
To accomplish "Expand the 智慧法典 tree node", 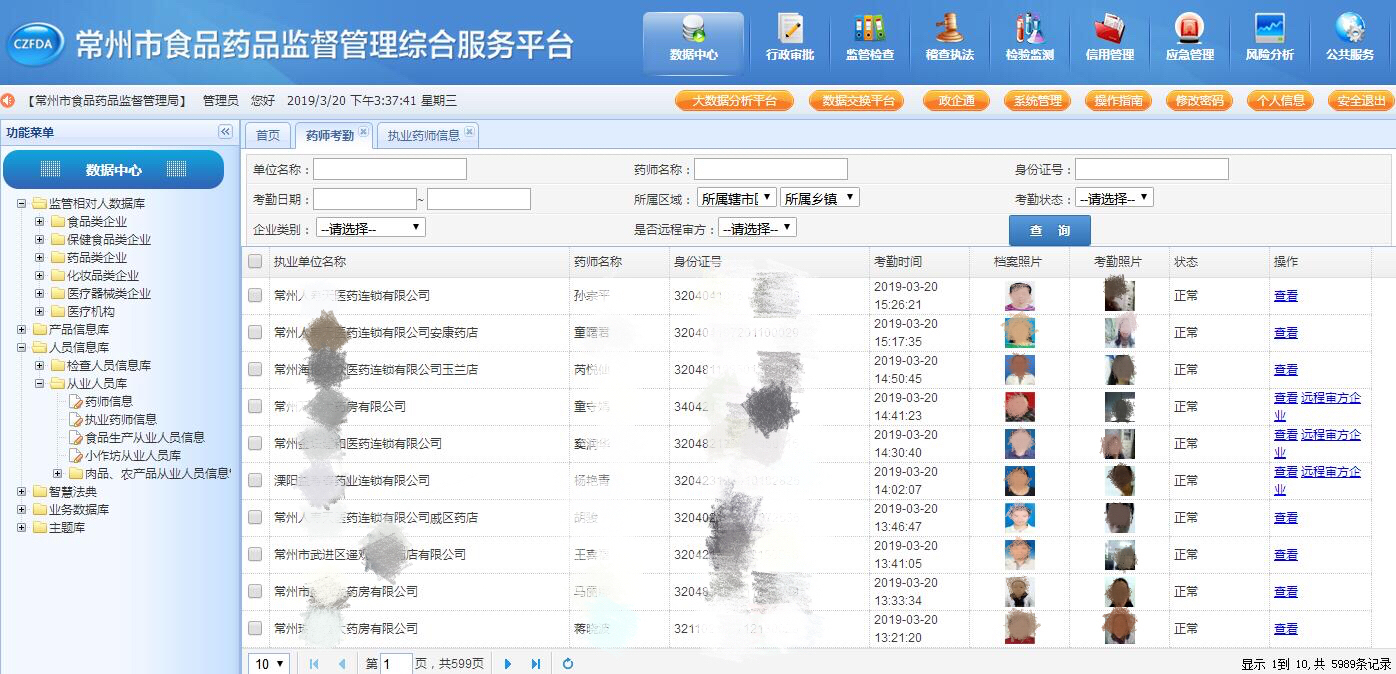I will 22,491.
